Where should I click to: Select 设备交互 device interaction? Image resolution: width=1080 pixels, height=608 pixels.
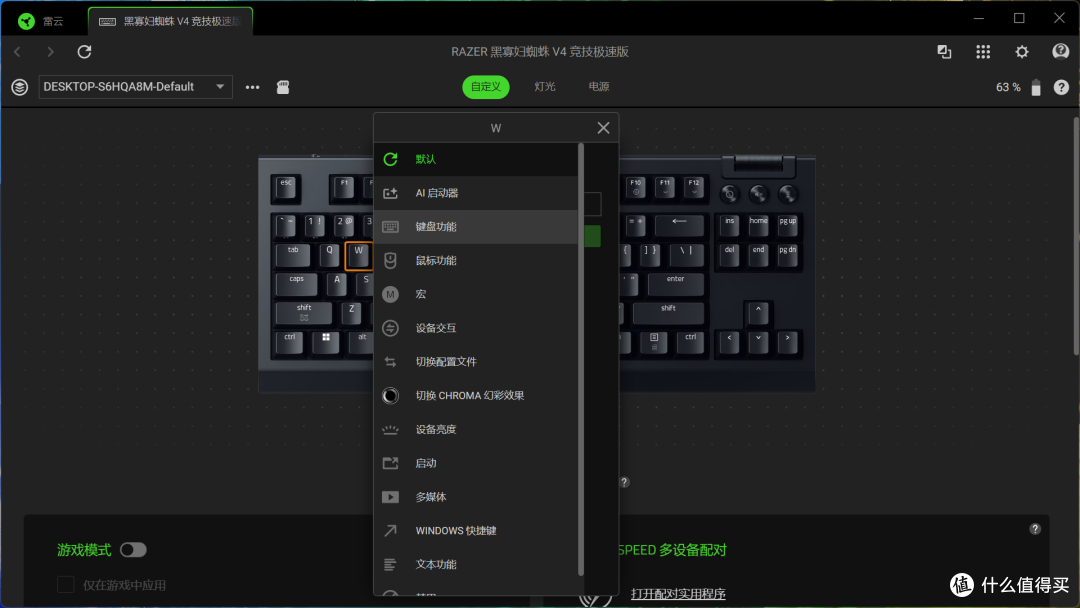click(x=476, y=328)
